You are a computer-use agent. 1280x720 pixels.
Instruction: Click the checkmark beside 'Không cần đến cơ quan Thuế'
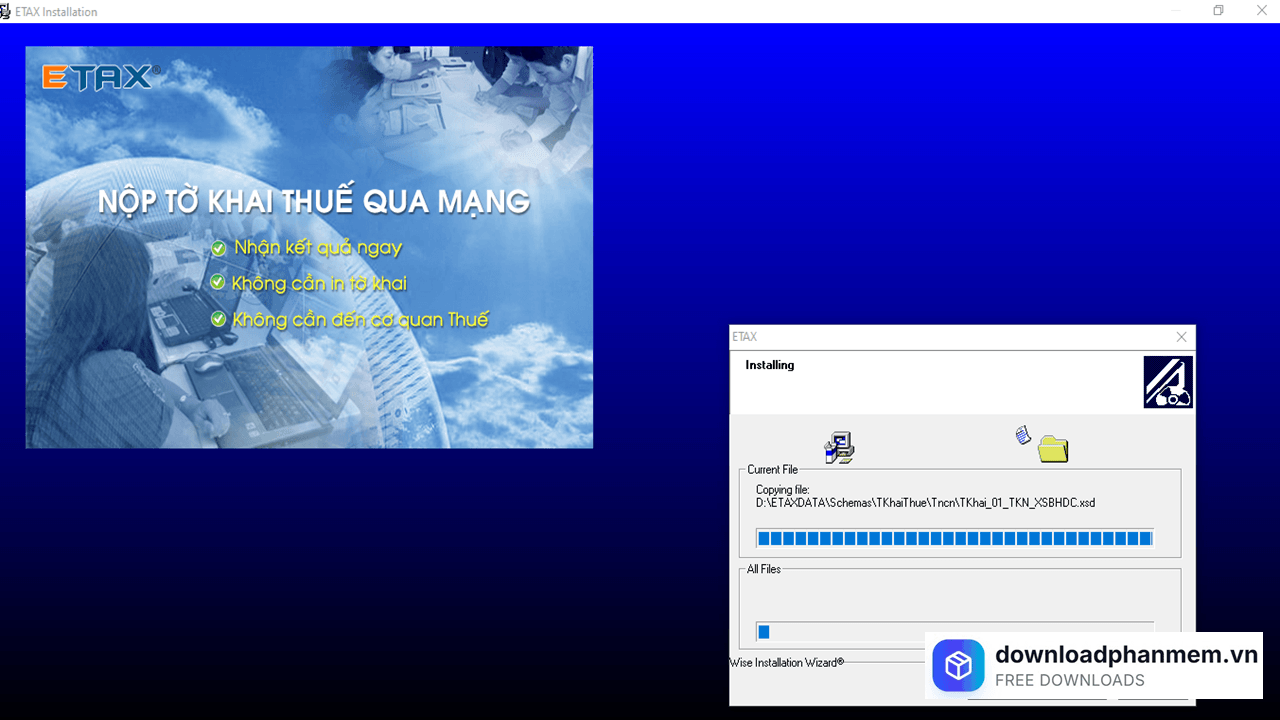click(218, 320)
